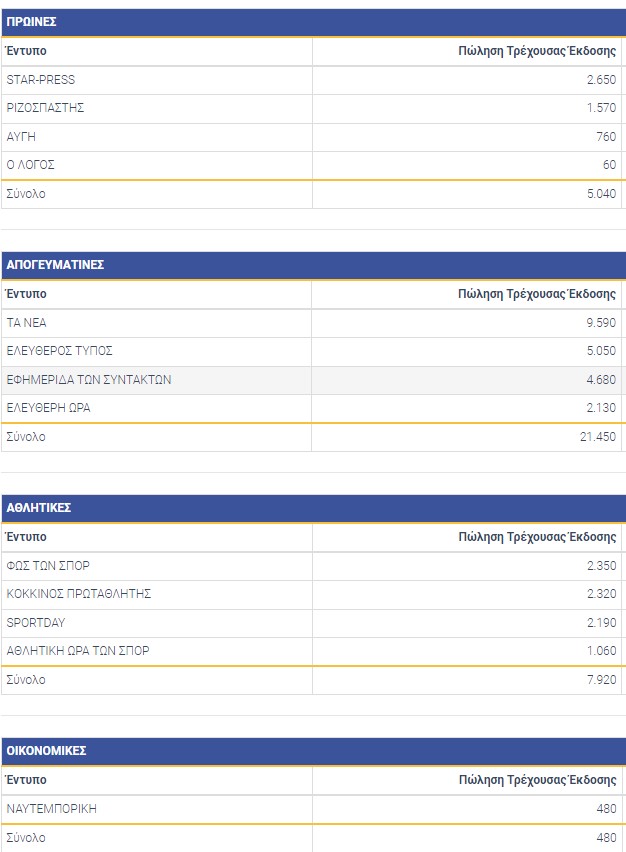
Task: Select ΤΑ ΝΕΑ in afternoon papers
Action: click(x=27, y=323)
